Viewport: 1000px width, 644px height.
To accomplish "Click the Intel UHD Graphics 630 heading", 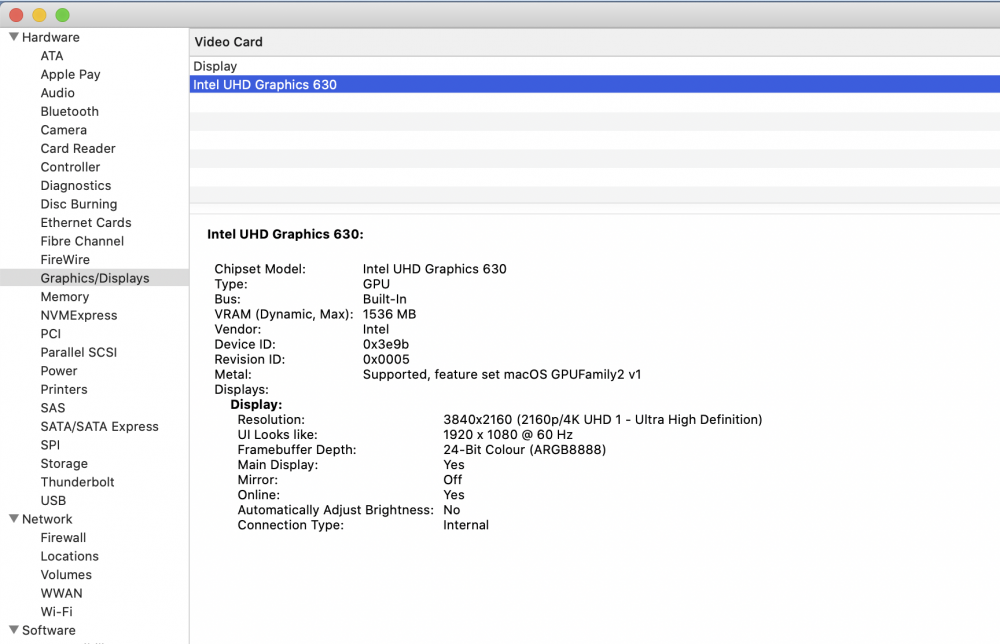I will pyautogui.click(x=285, y=234).
